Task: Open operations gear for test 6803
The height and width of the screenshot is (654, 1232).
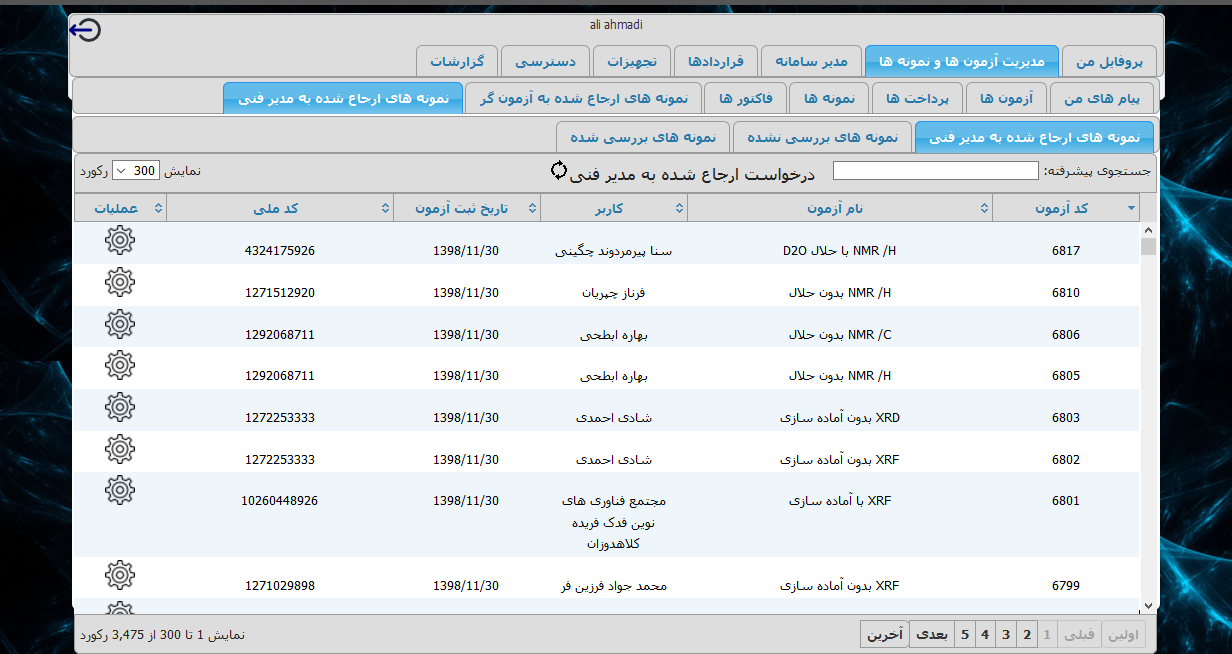Action: [120, 407]
